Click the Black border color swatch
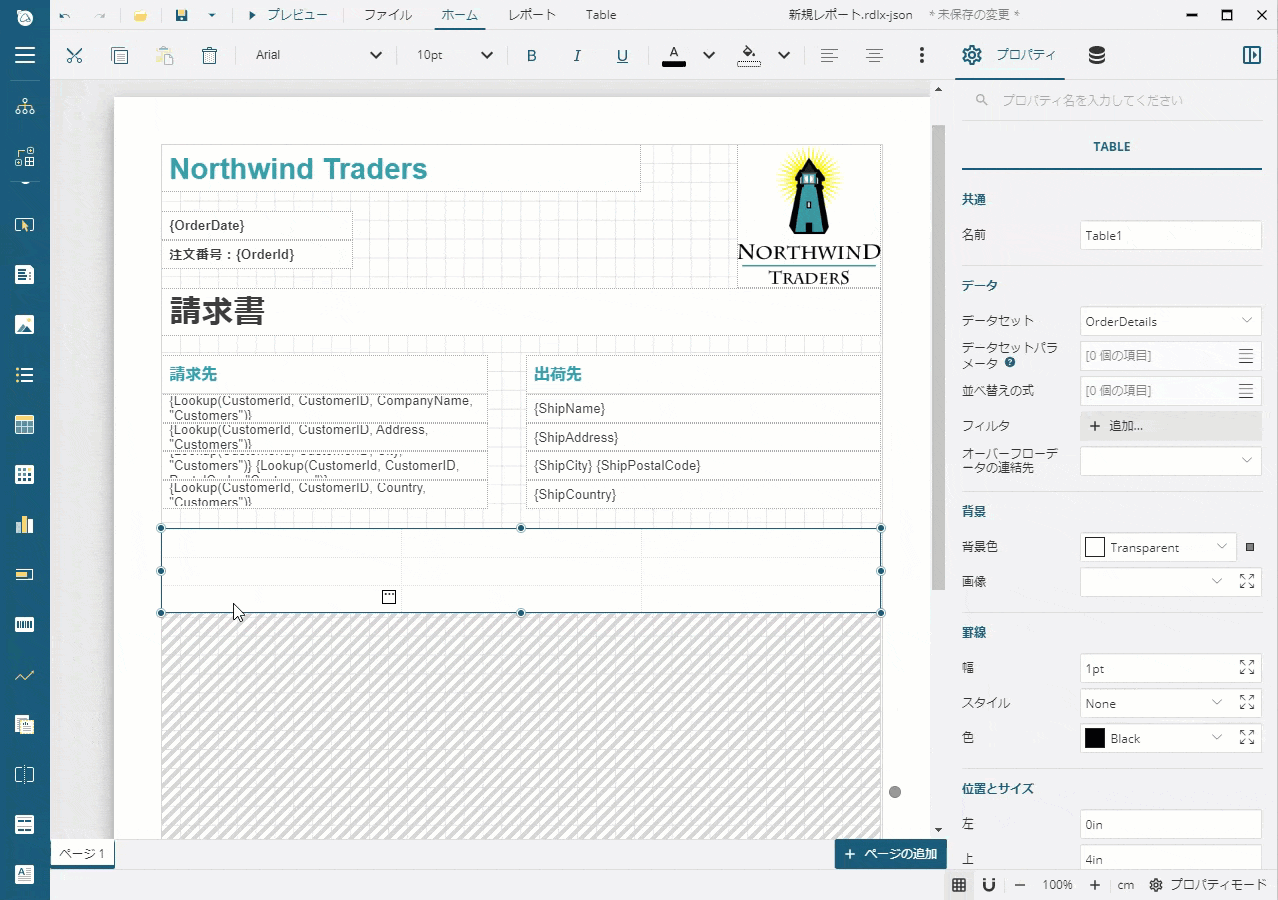1278x900 pixels. [x=1096, y=737]
